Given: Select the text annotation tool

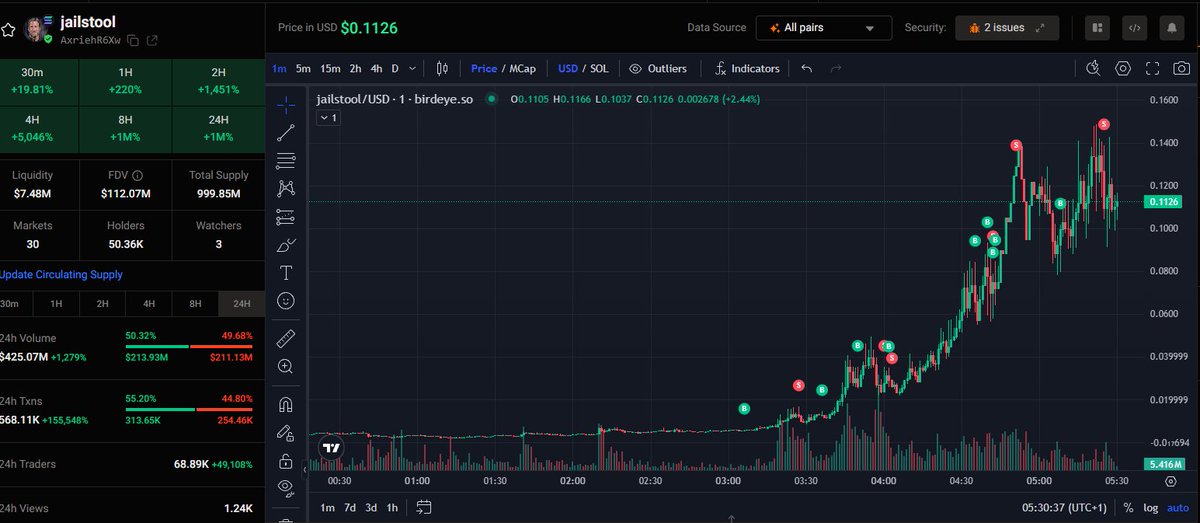Looking at the screenshot, I should tap(286, 272).
